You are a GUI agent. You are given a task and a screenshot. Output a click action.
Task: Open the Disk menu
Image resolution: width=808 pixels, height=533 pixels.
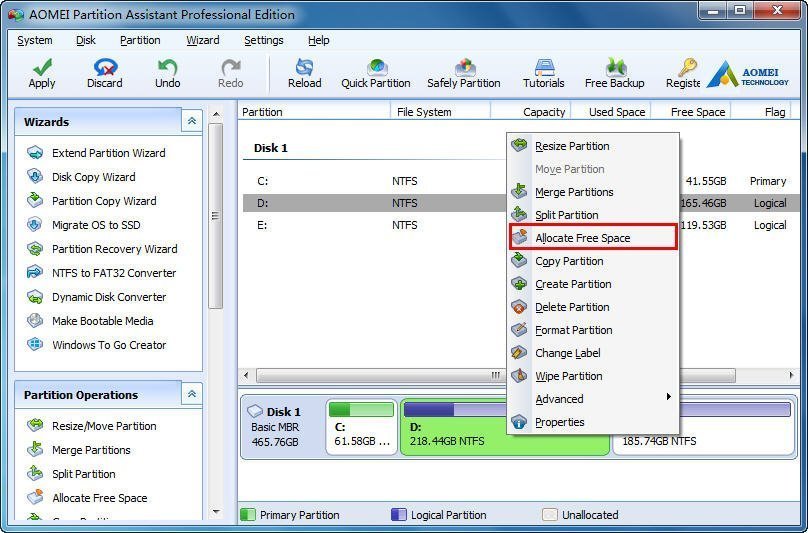click(x=86, y=40)
